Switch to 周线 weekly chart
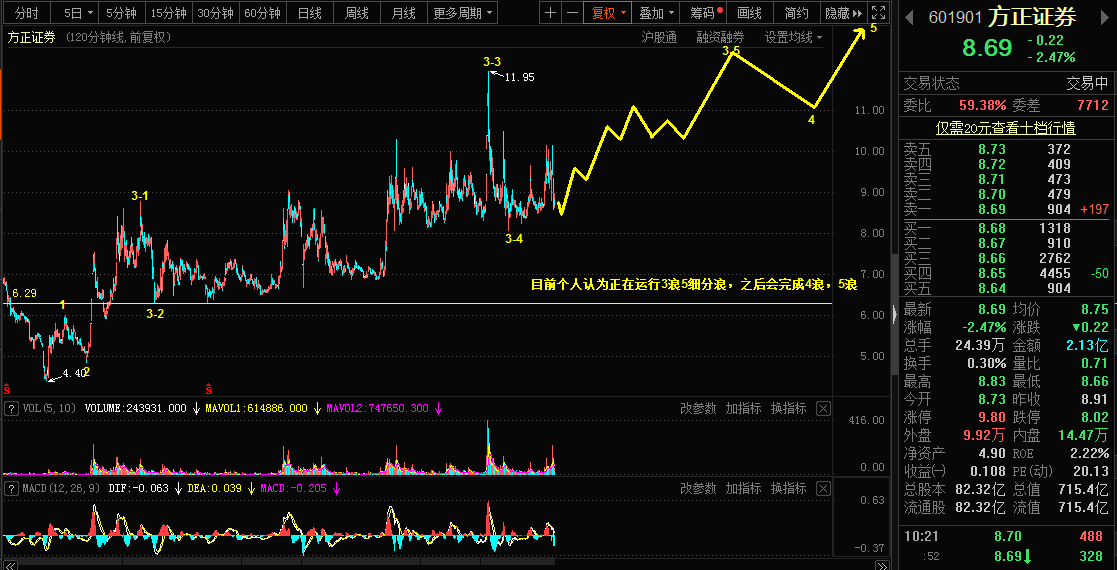 (x=357, y=13)
